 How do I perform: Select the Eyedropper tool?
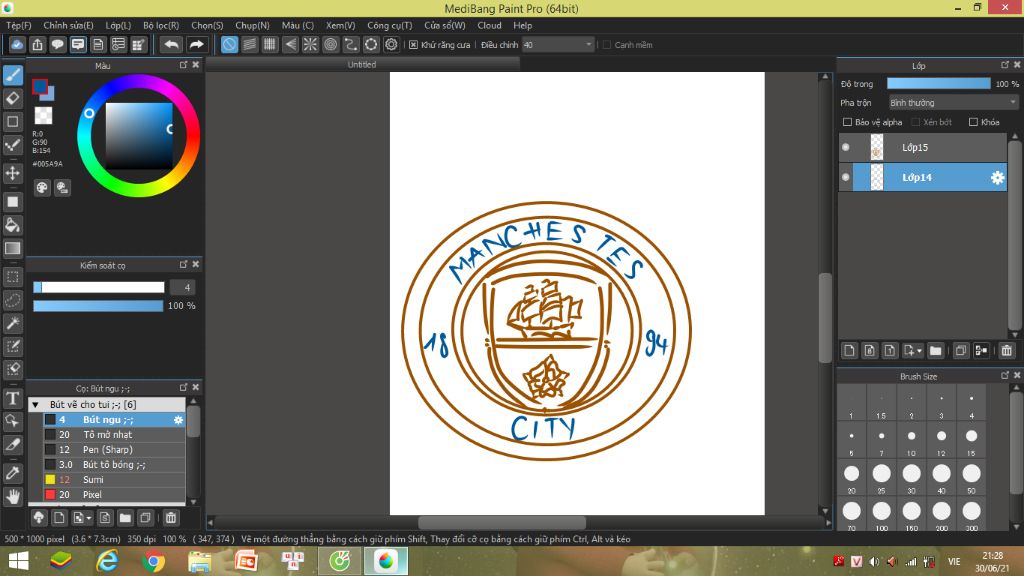click(x=12, y=473)
